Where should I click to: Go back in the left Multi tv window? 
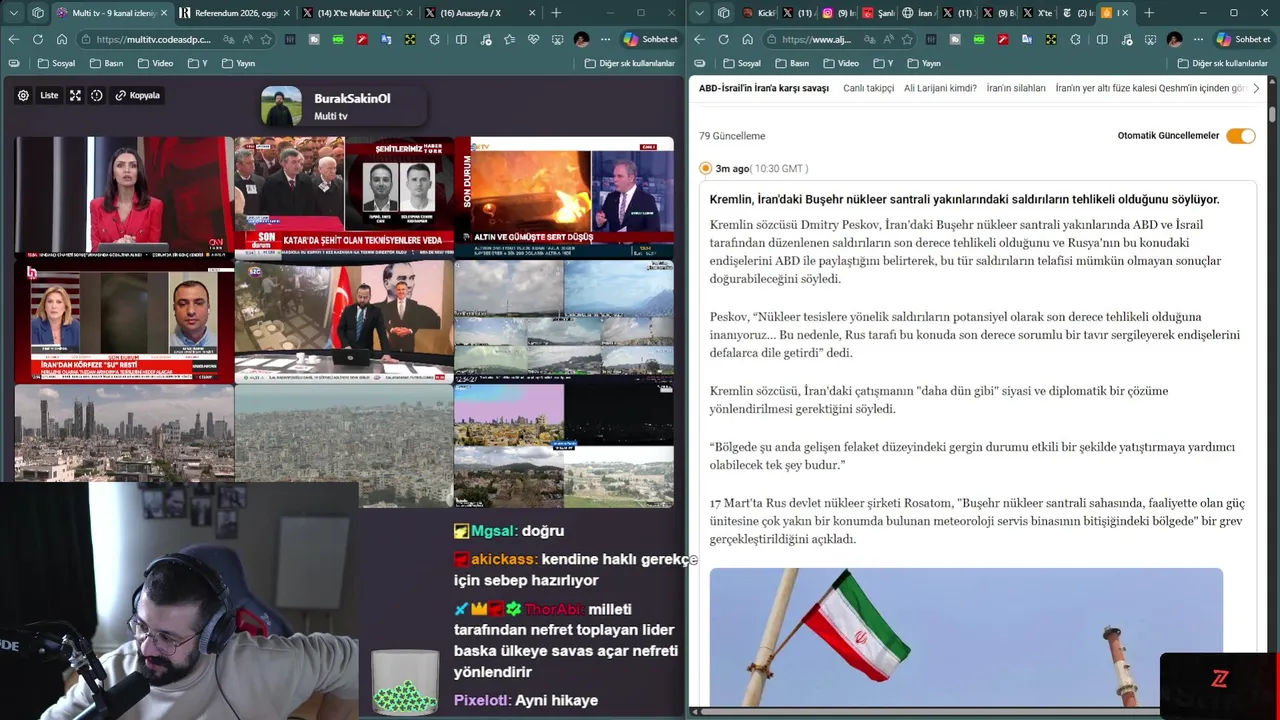coord(13,39)
